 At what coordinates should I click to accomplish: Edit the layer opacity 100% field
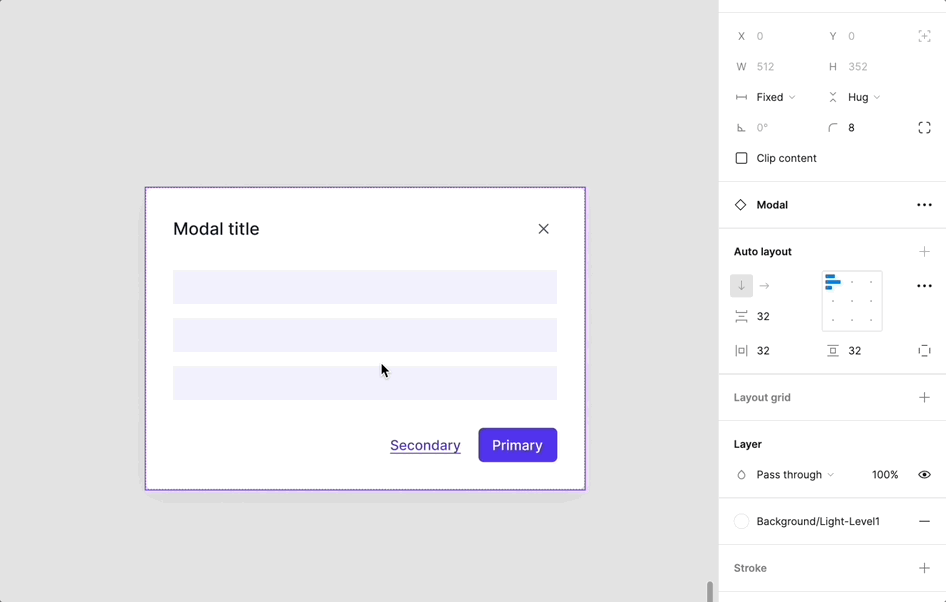[884, 475]
